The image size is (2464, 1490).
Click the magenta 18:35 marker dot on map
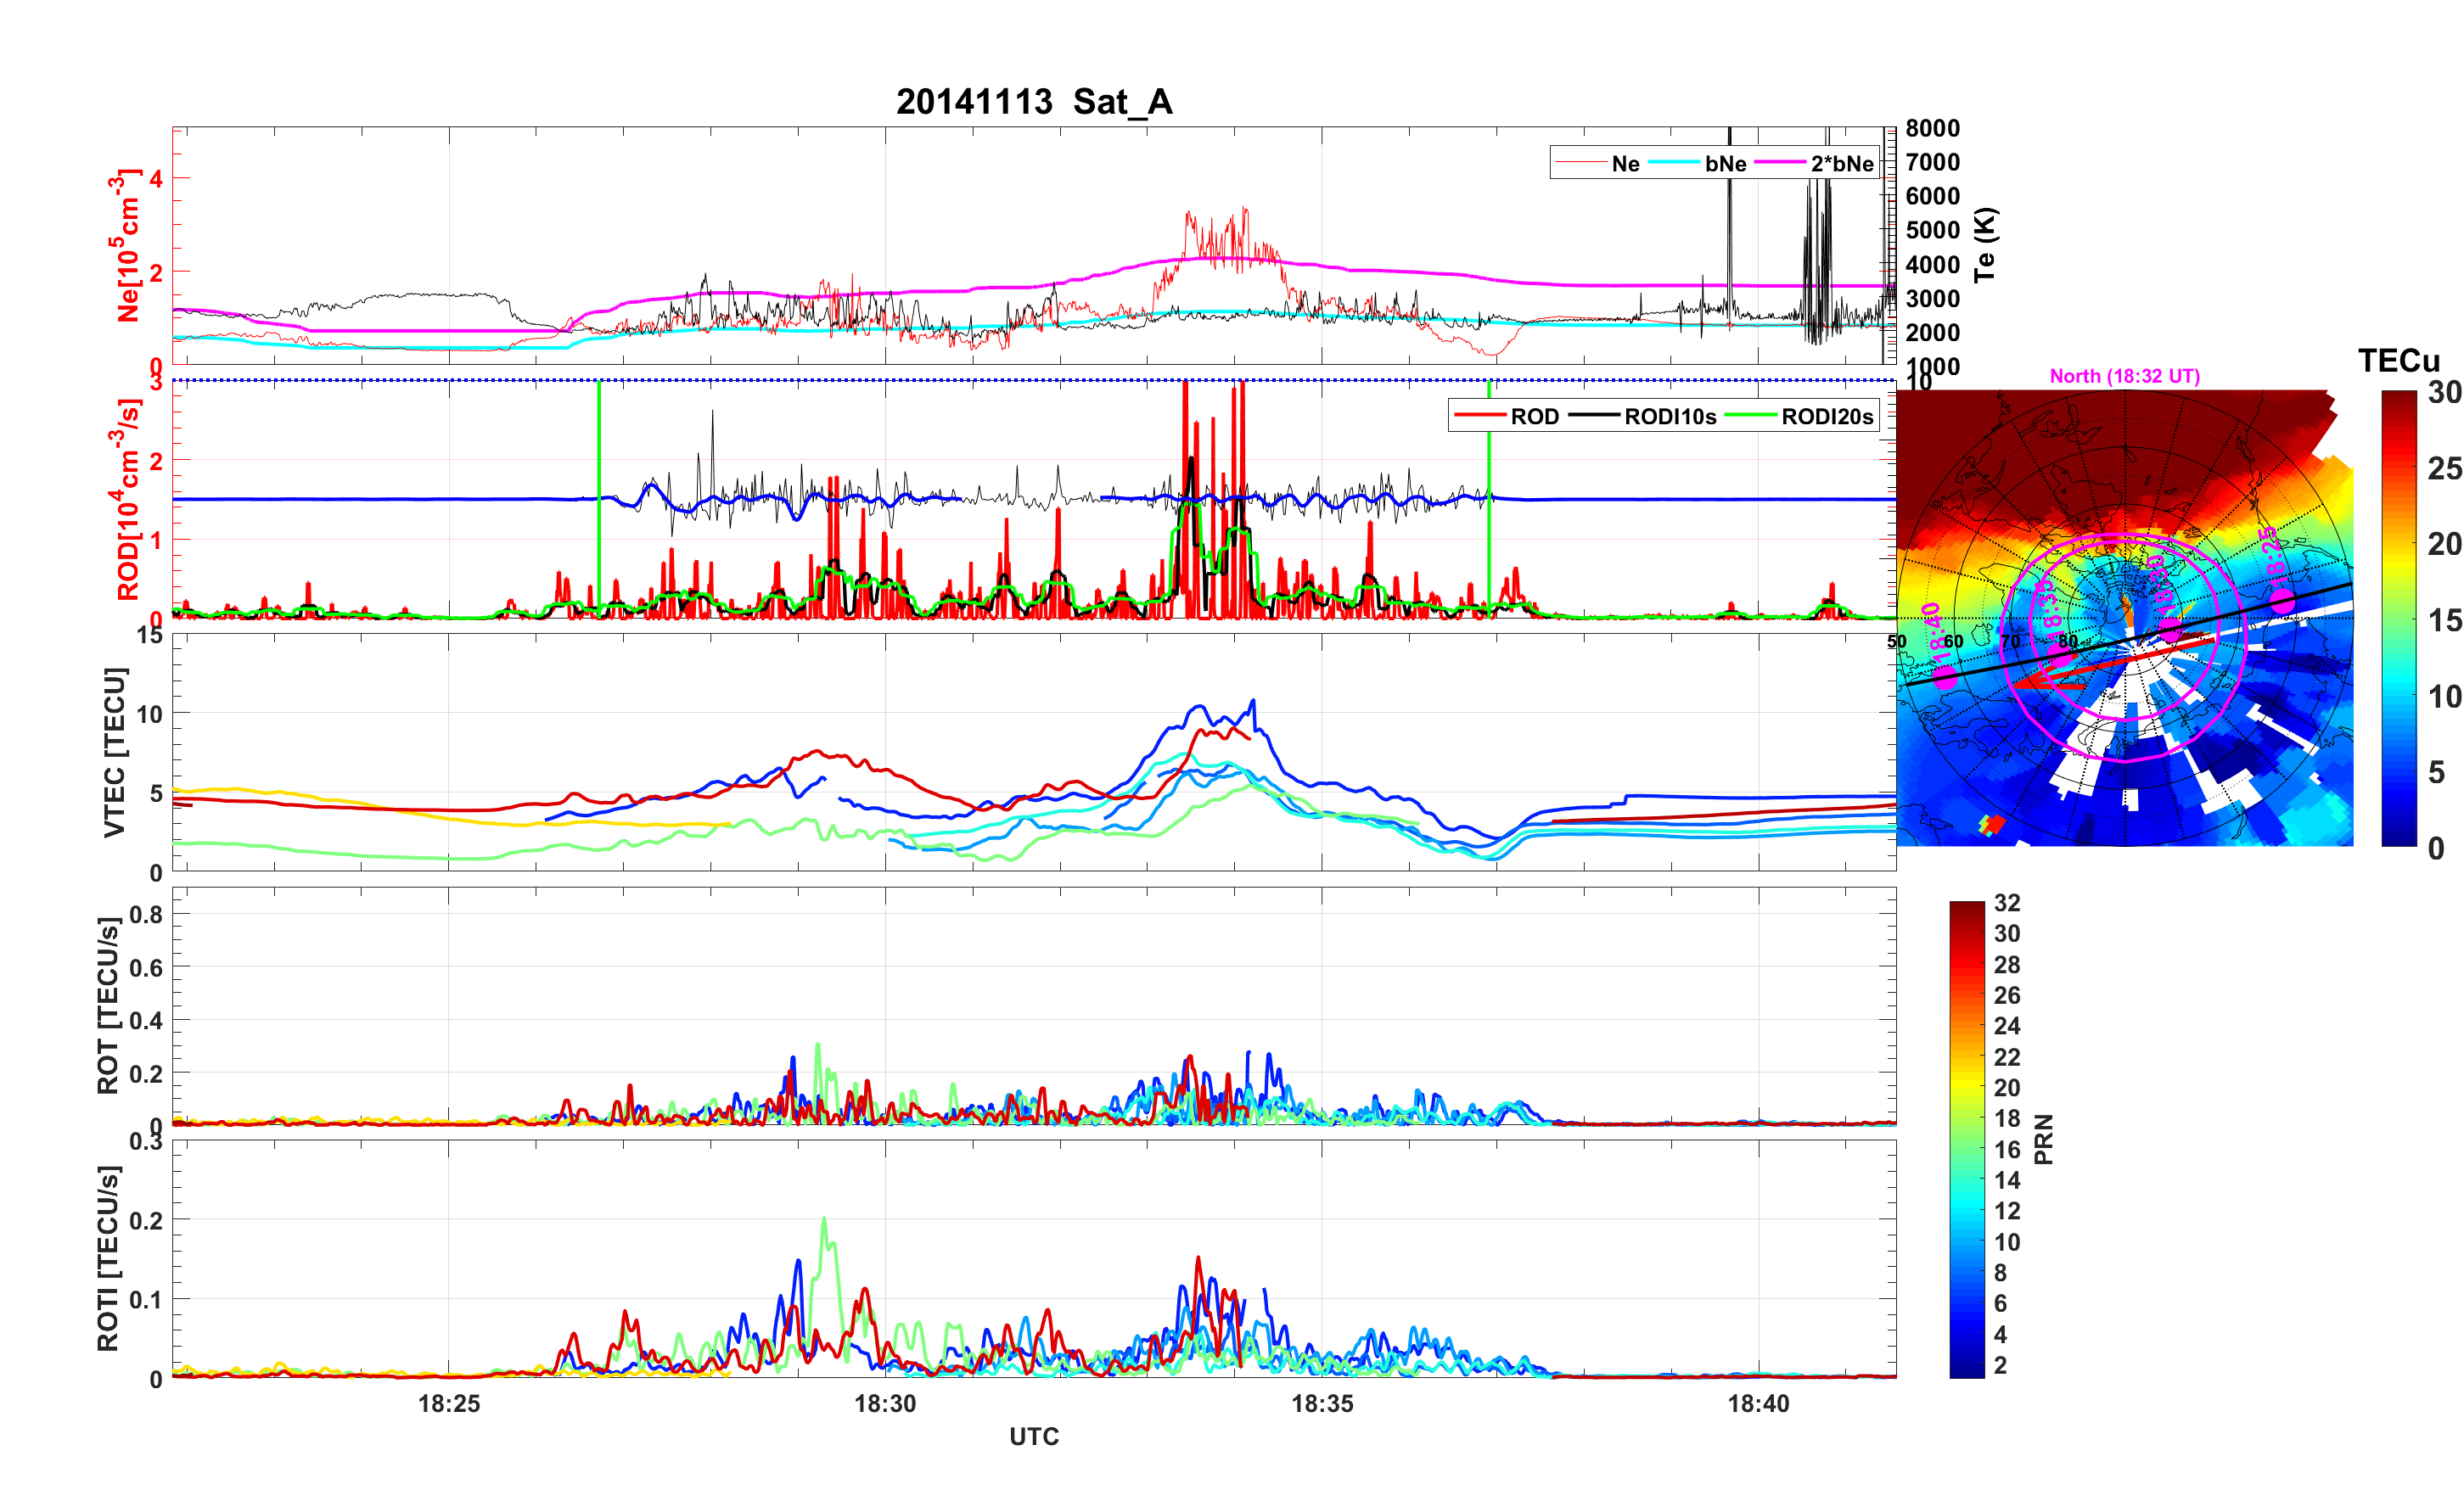[x=2059, y=655]
